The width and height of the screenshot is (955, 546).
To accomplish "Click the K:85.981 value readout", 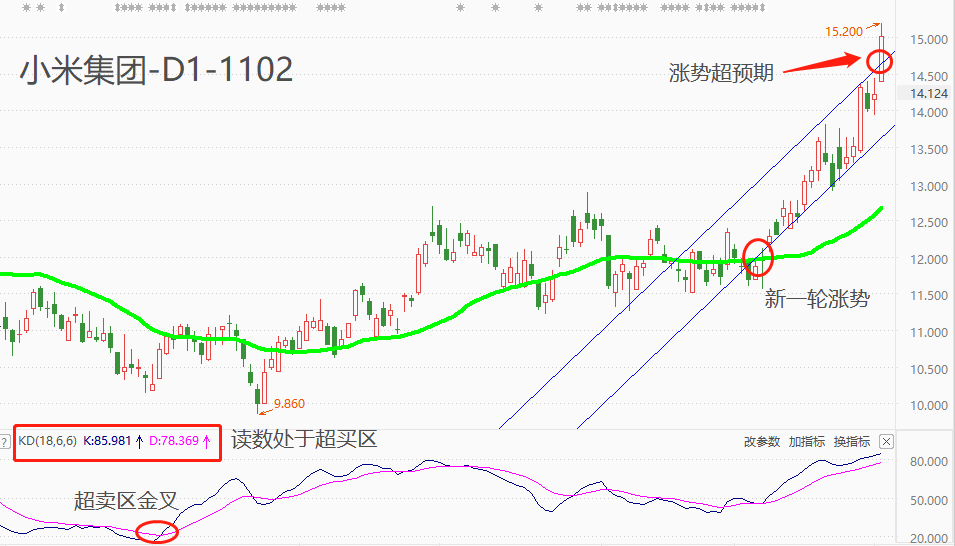I will [107, 441].
